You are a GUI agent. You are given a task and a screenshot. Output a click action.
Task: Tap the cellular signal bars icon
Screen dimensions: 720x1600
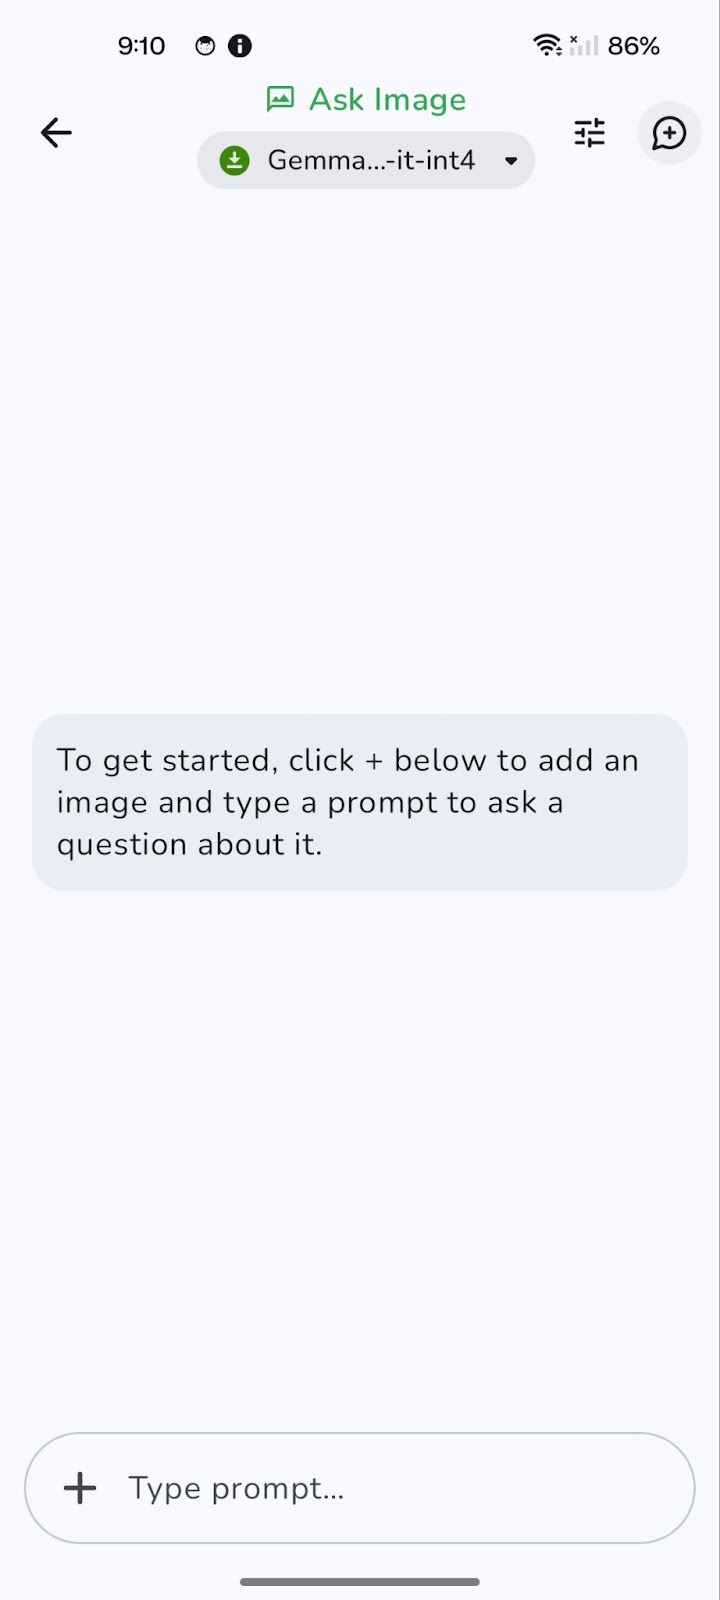(584, 45)
